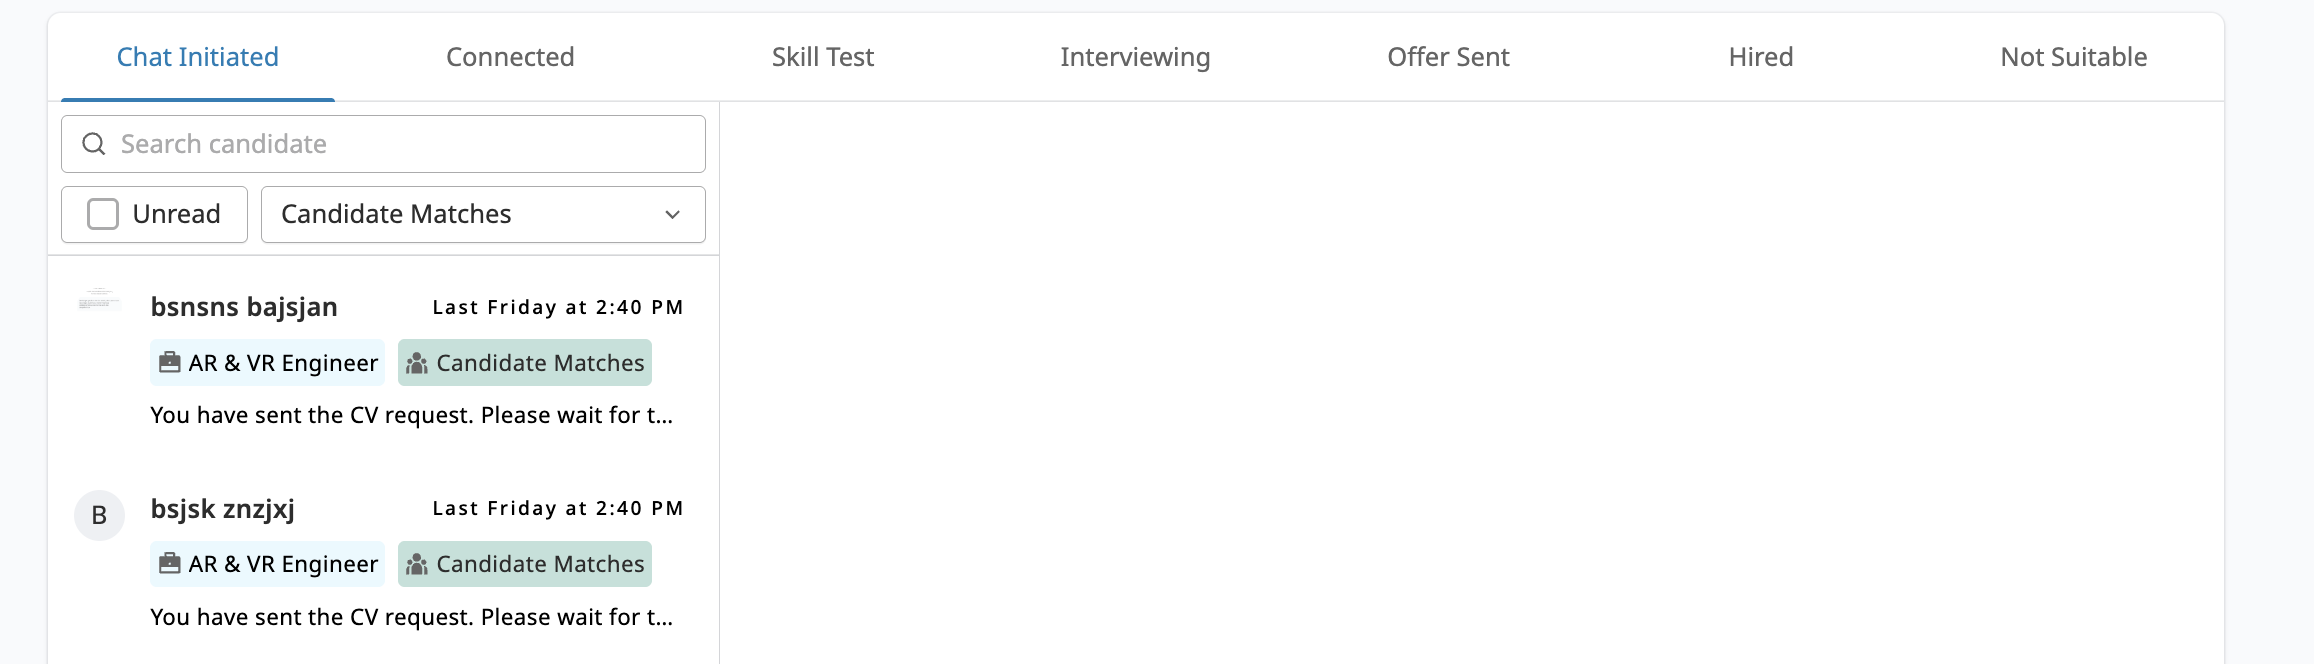
Task: Click the briefcase icon on bsnsns bajsjan's job tag
Action: [172, 363]
